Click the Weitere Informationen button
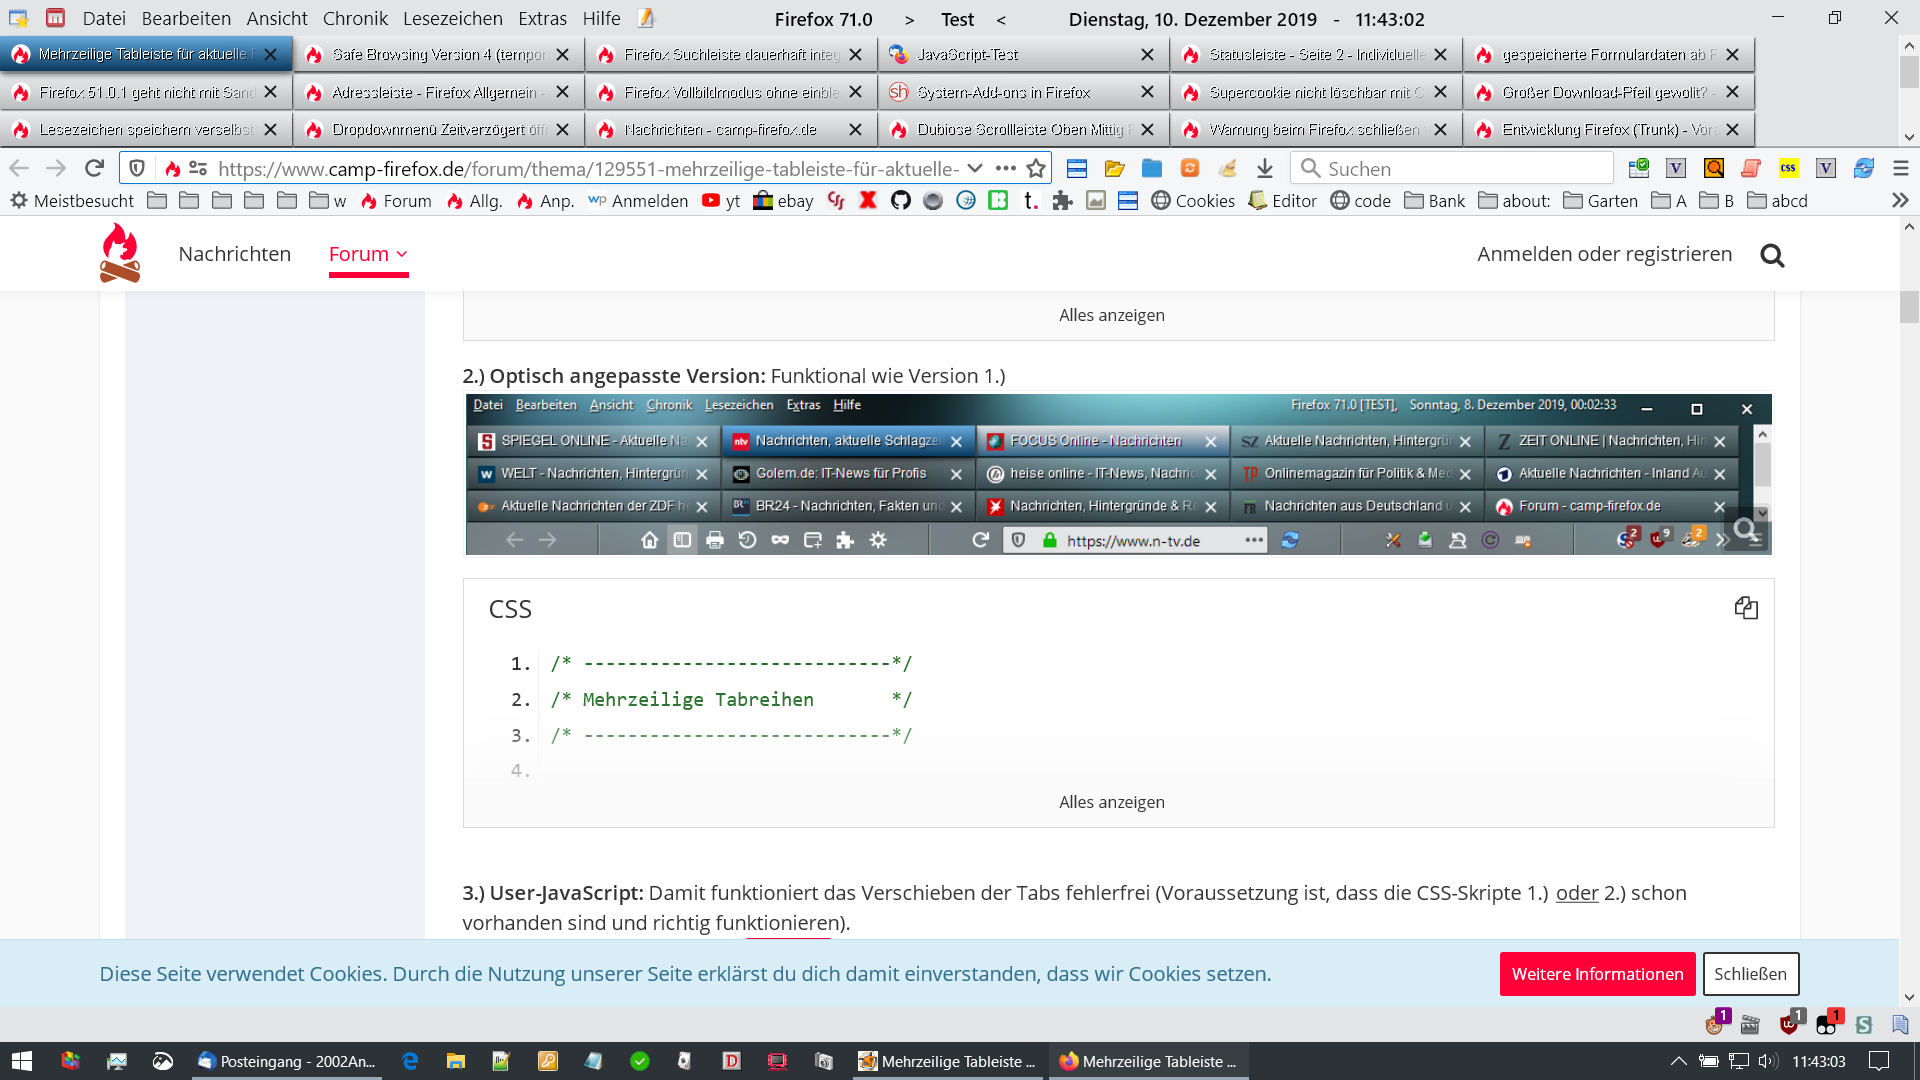The image size is (1920, 1080). 1597,974
